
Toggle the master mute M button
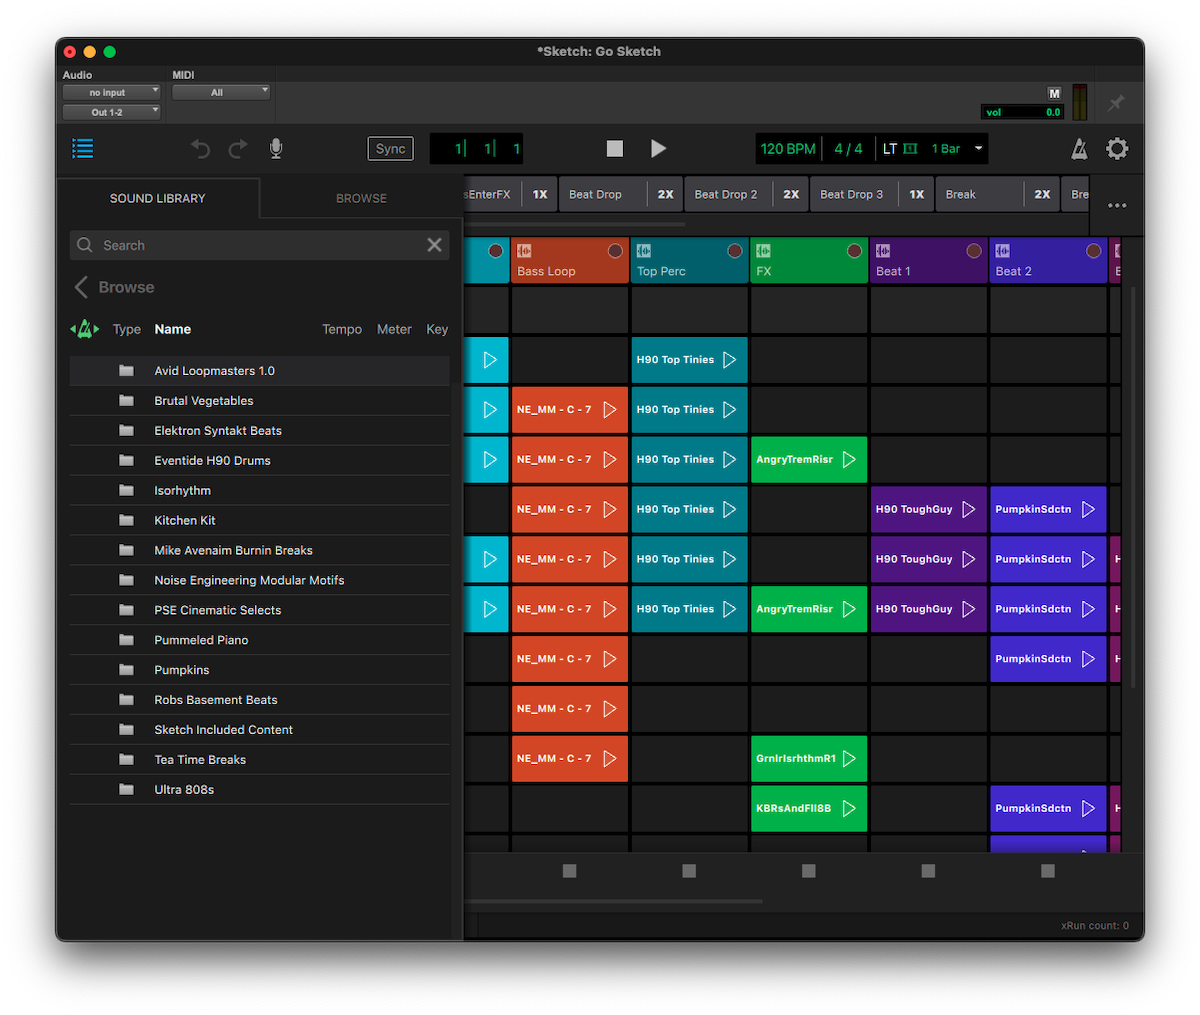click(1054, 92)
